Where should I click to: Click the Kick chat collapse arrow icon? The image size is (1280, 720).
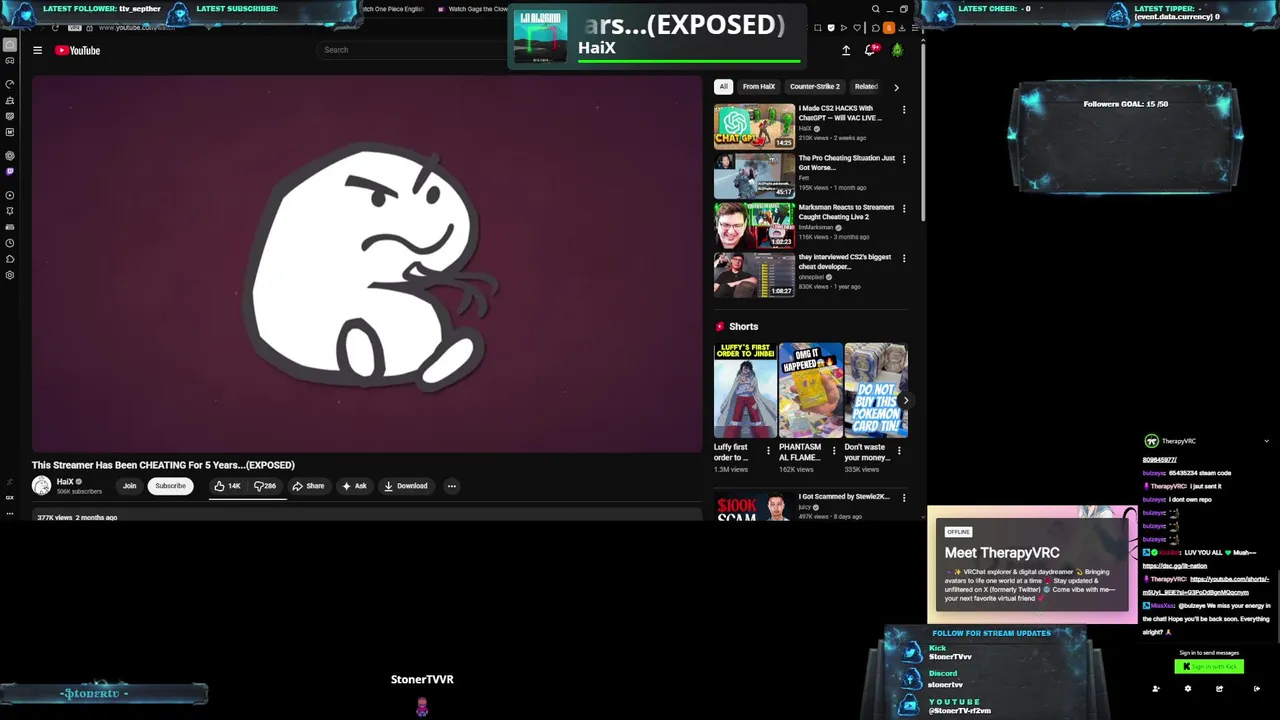[1257, 688]
